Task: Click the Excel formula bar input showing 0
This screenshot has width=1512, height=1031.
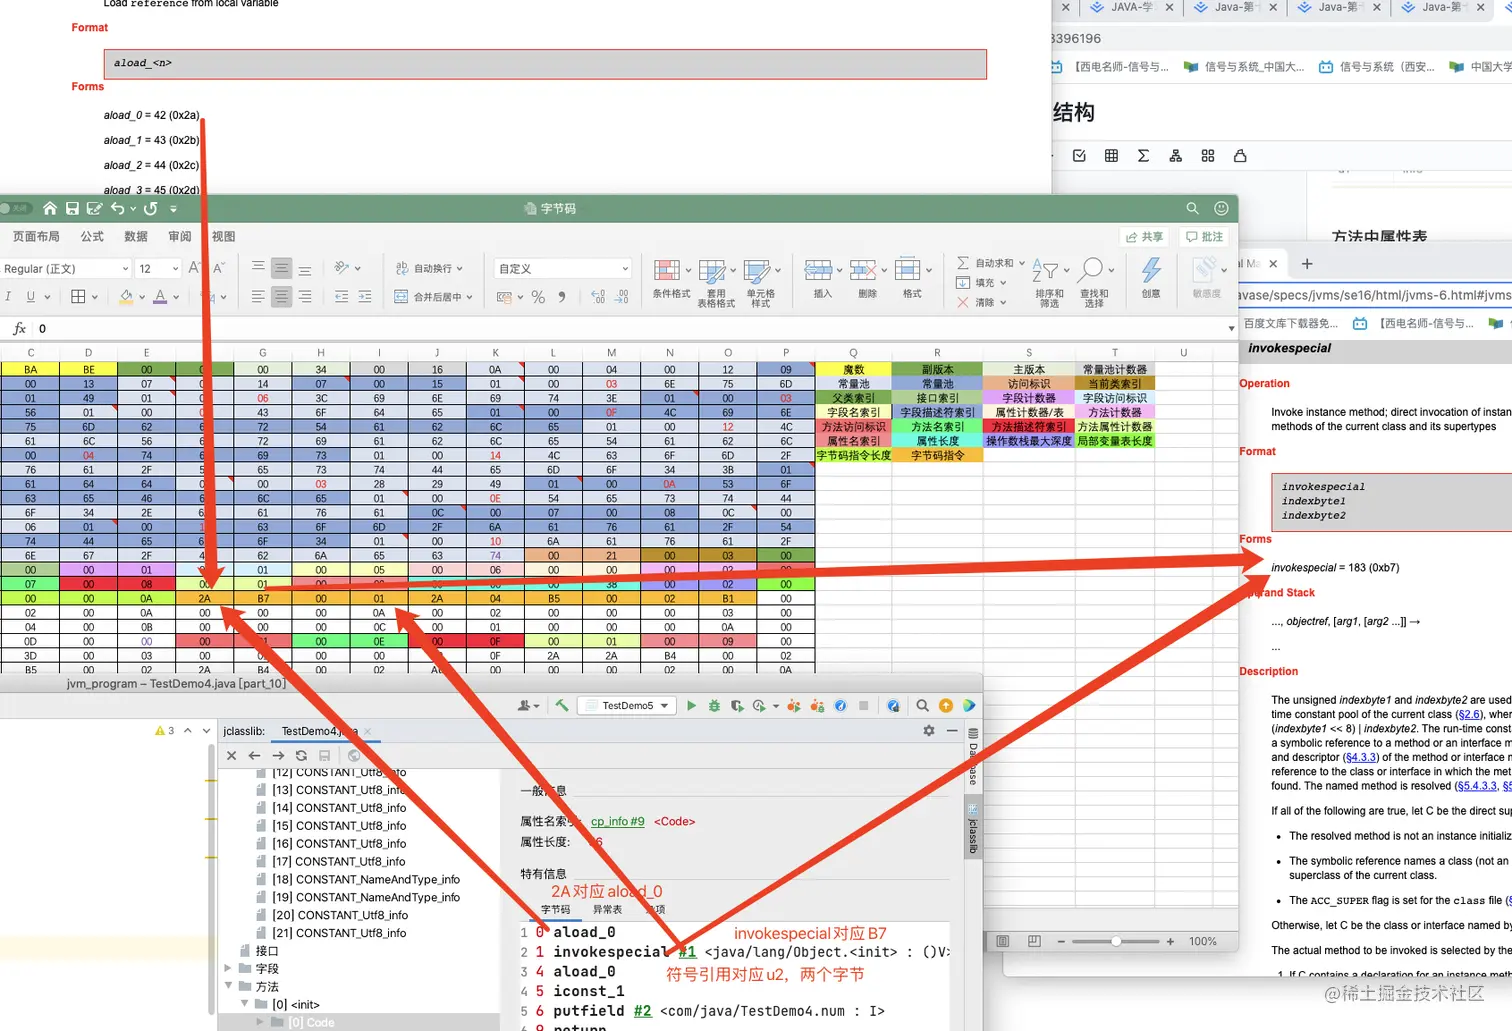Action: 630,328
